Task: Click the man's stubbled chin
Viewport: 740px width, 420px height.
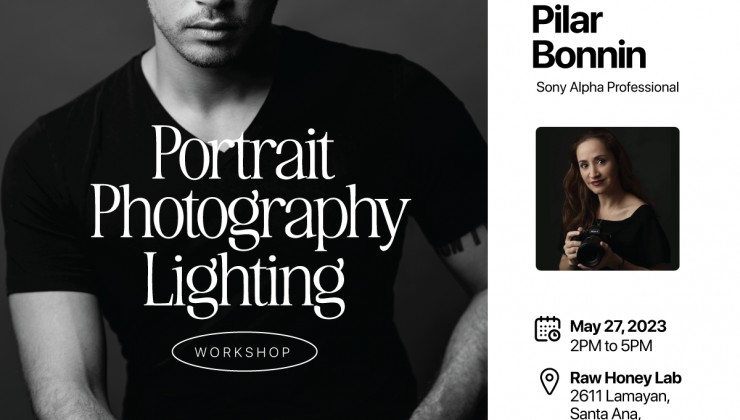Action: pos(210,51)
